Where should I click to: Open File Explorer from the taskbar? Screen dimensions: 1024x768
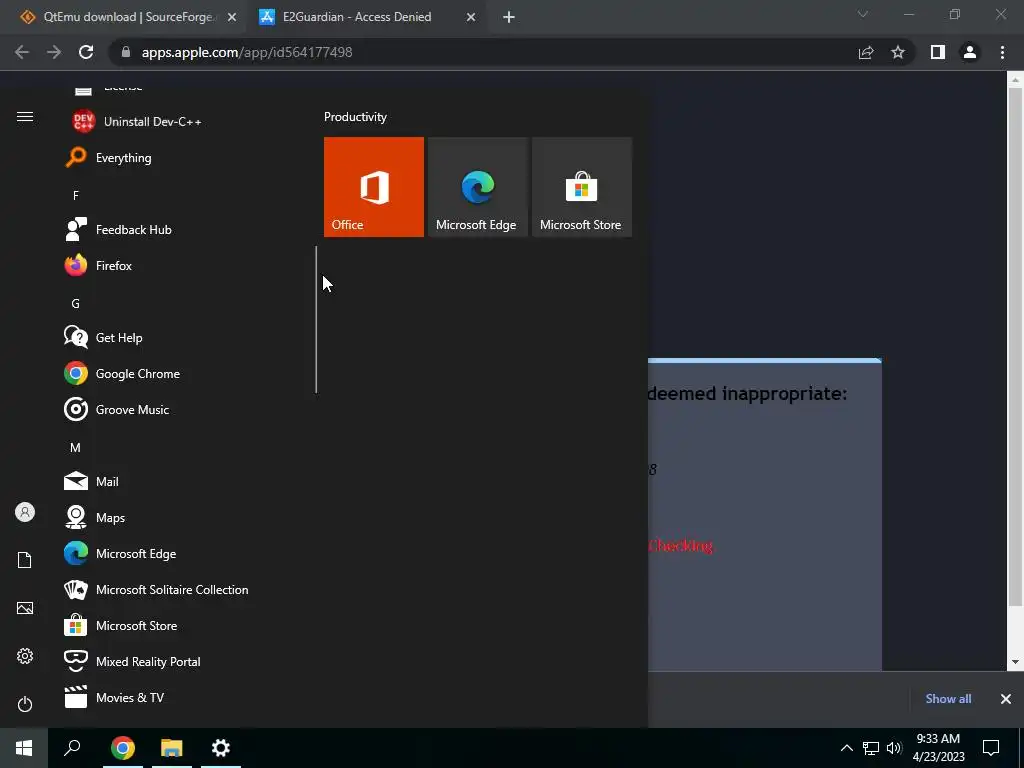coord(172,748)
